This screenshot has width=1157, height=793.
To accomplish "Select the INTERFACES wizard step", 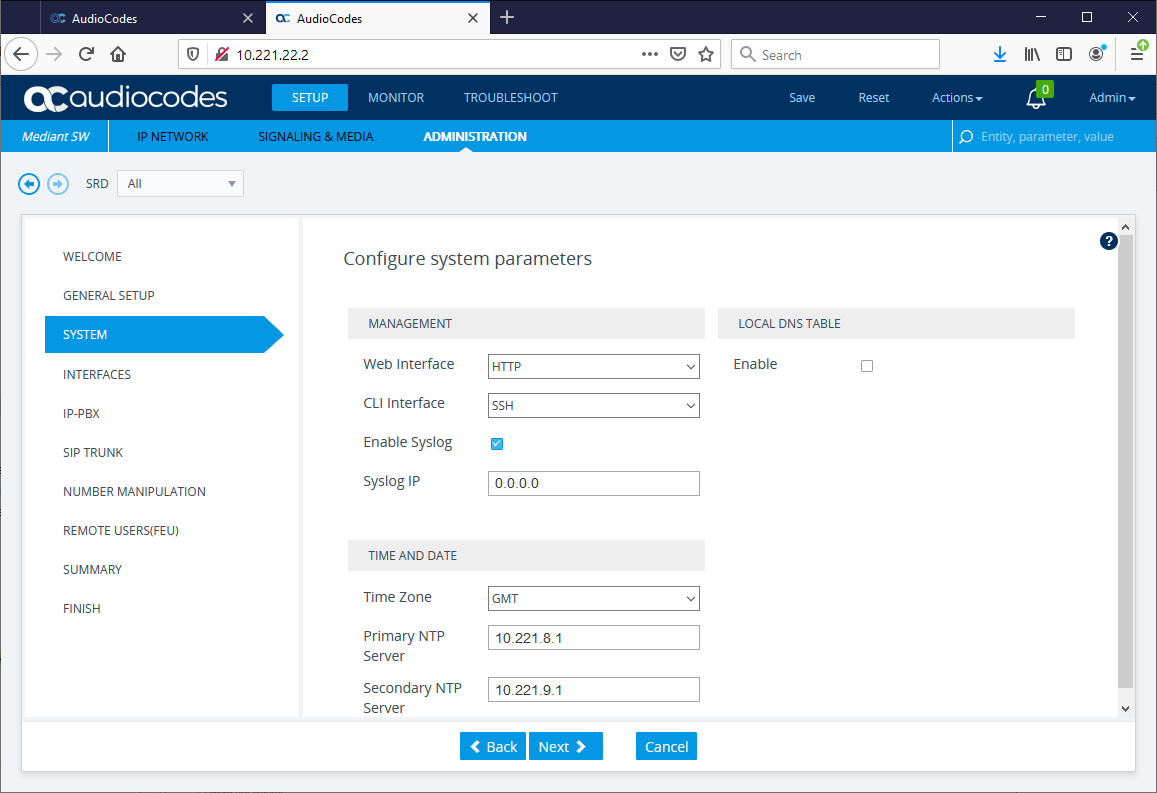I will pyautogui.click(x=97, y=375).
